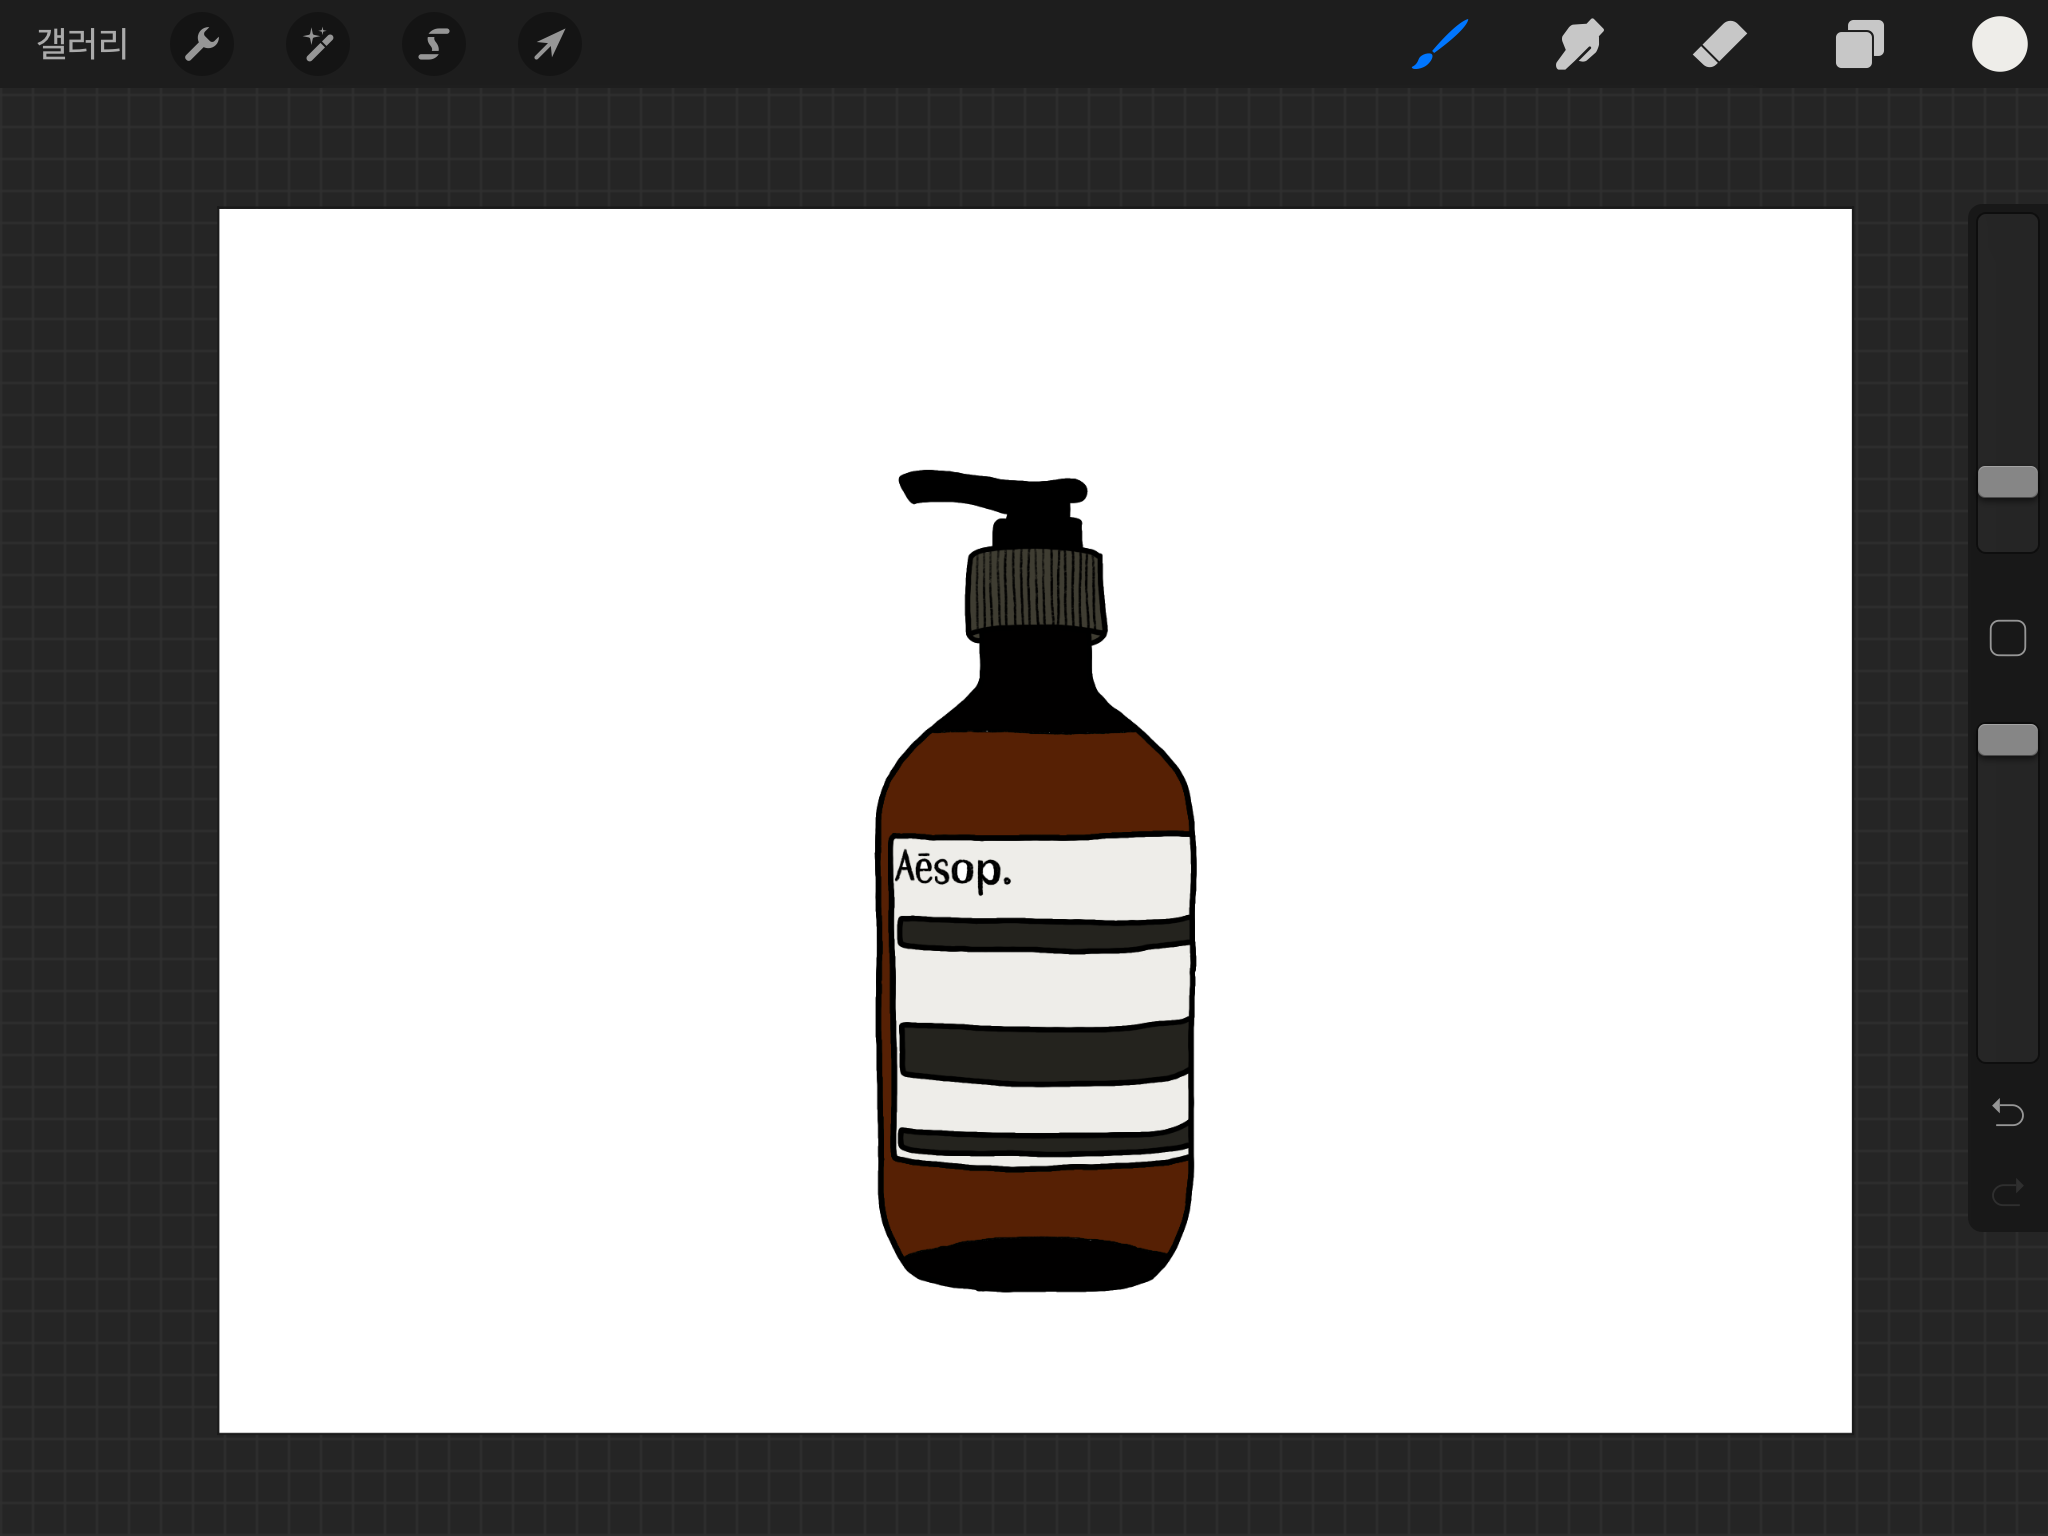Select the Brush tool
The width and height of the screenshot is (2048, 1536).
click(x=1440, y=44)
